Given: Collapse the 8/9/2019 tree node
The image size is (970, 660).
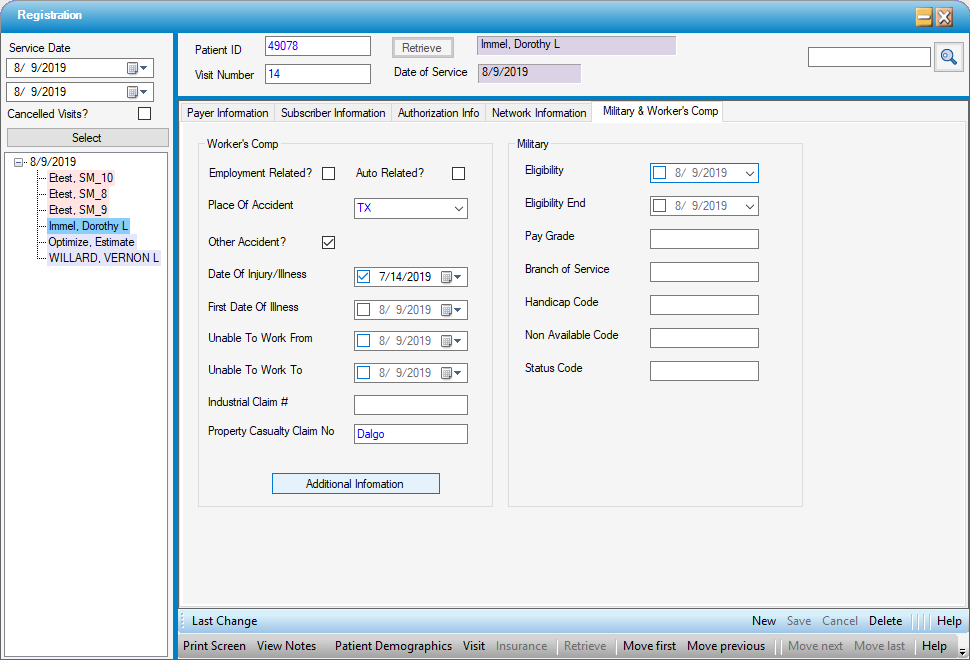Looking at the screenshot, I should (19, 162).
